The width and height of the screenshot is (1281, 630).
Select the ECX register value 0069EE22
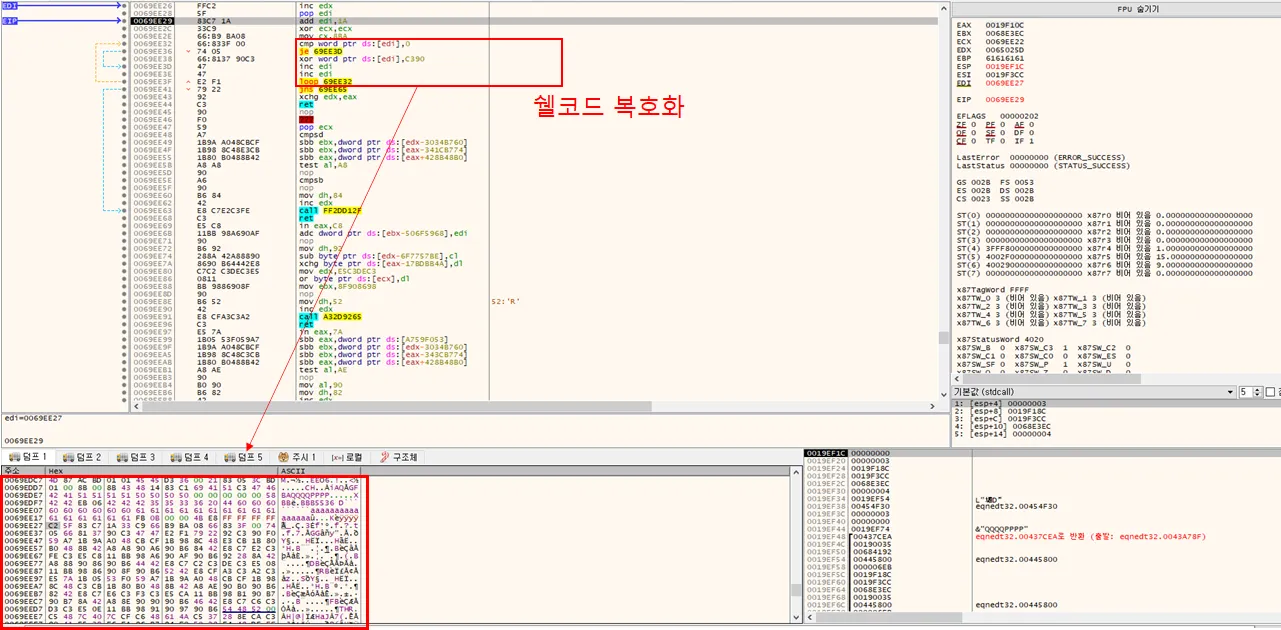[1004, 40]
